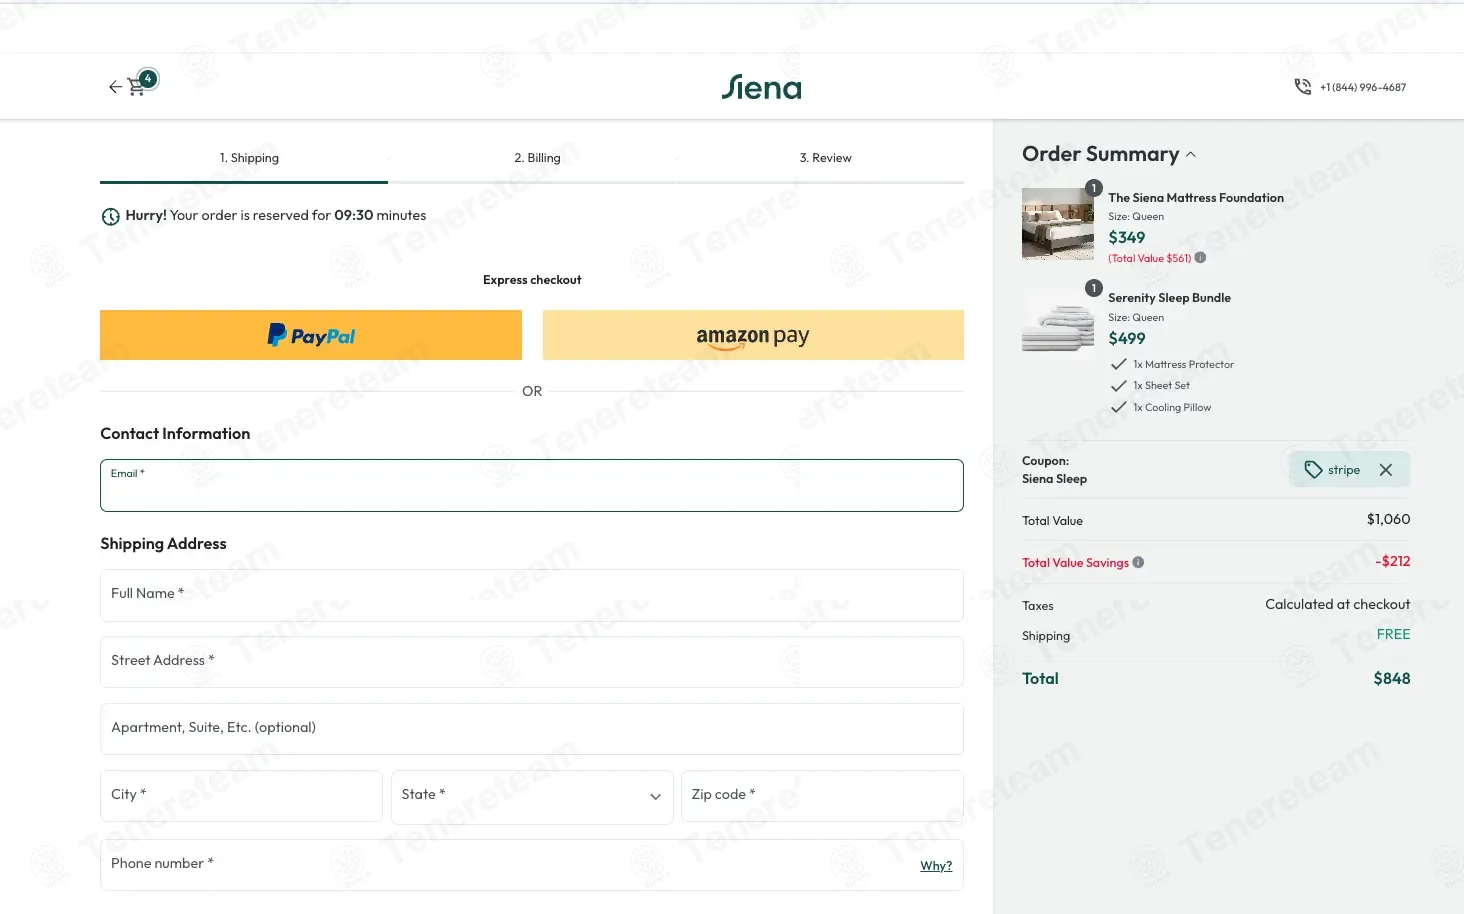Click the City field
Viewport: 1464px width, 914px height.
(241, 796)
